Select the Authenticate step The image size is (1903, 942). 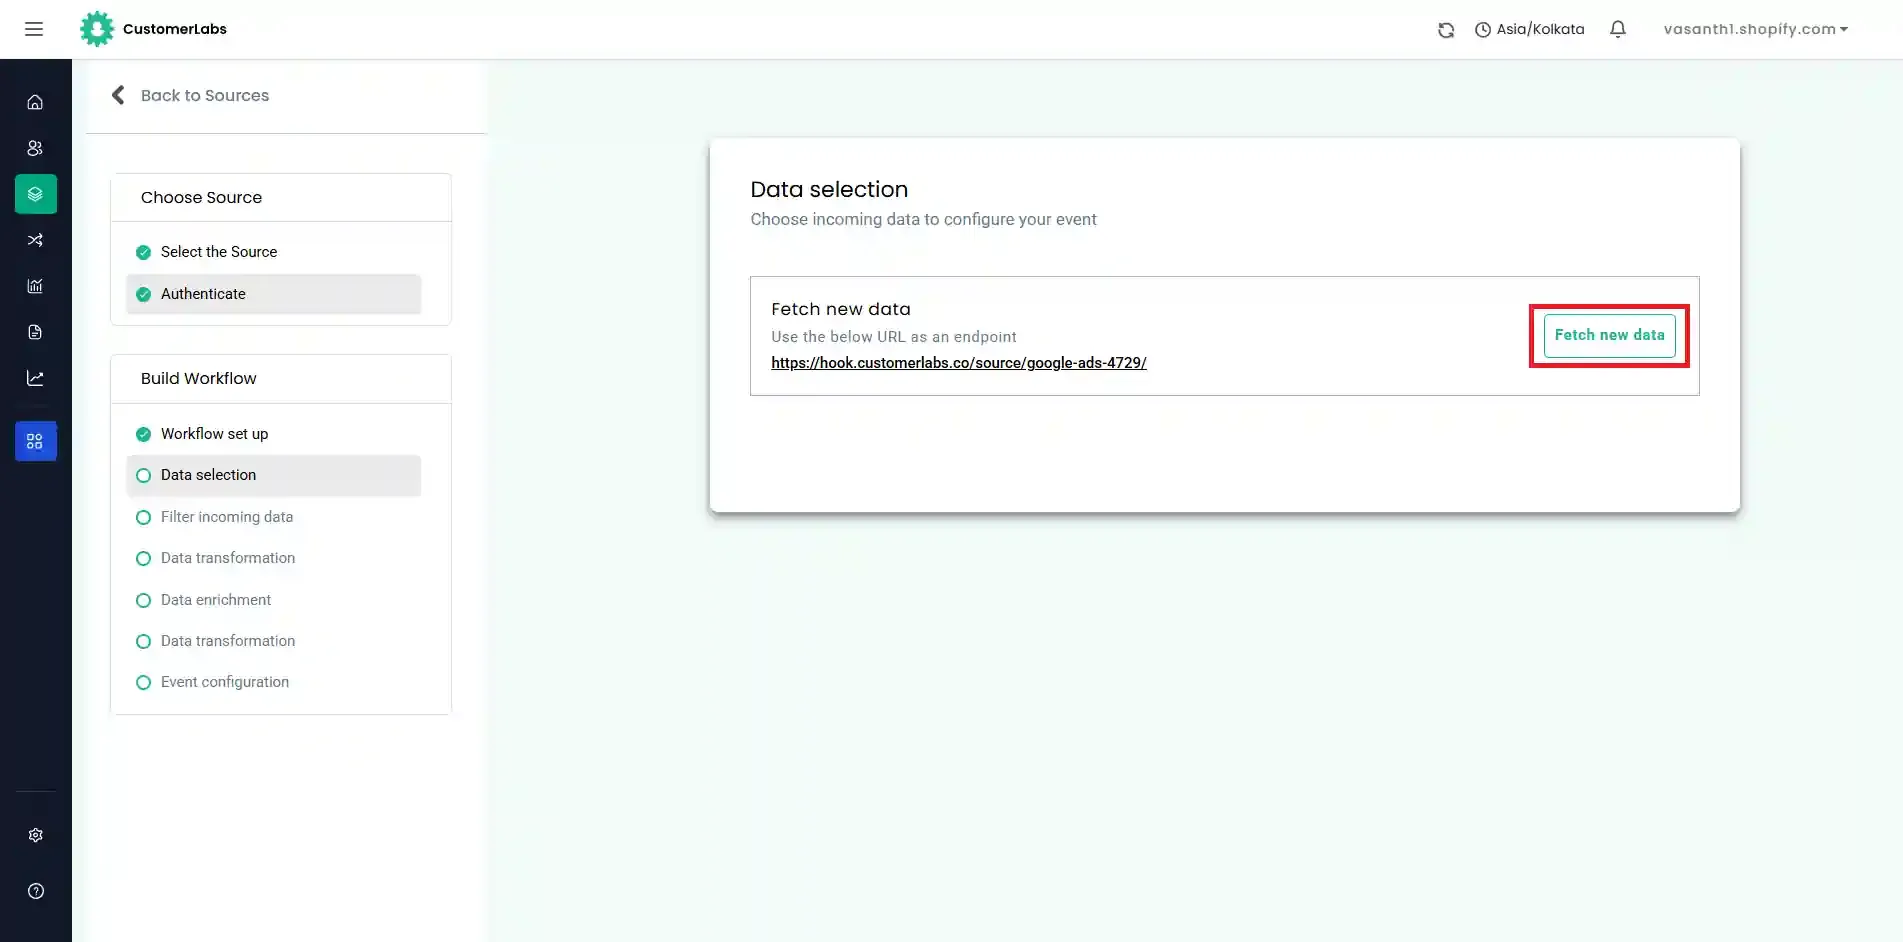pos(274,294)
